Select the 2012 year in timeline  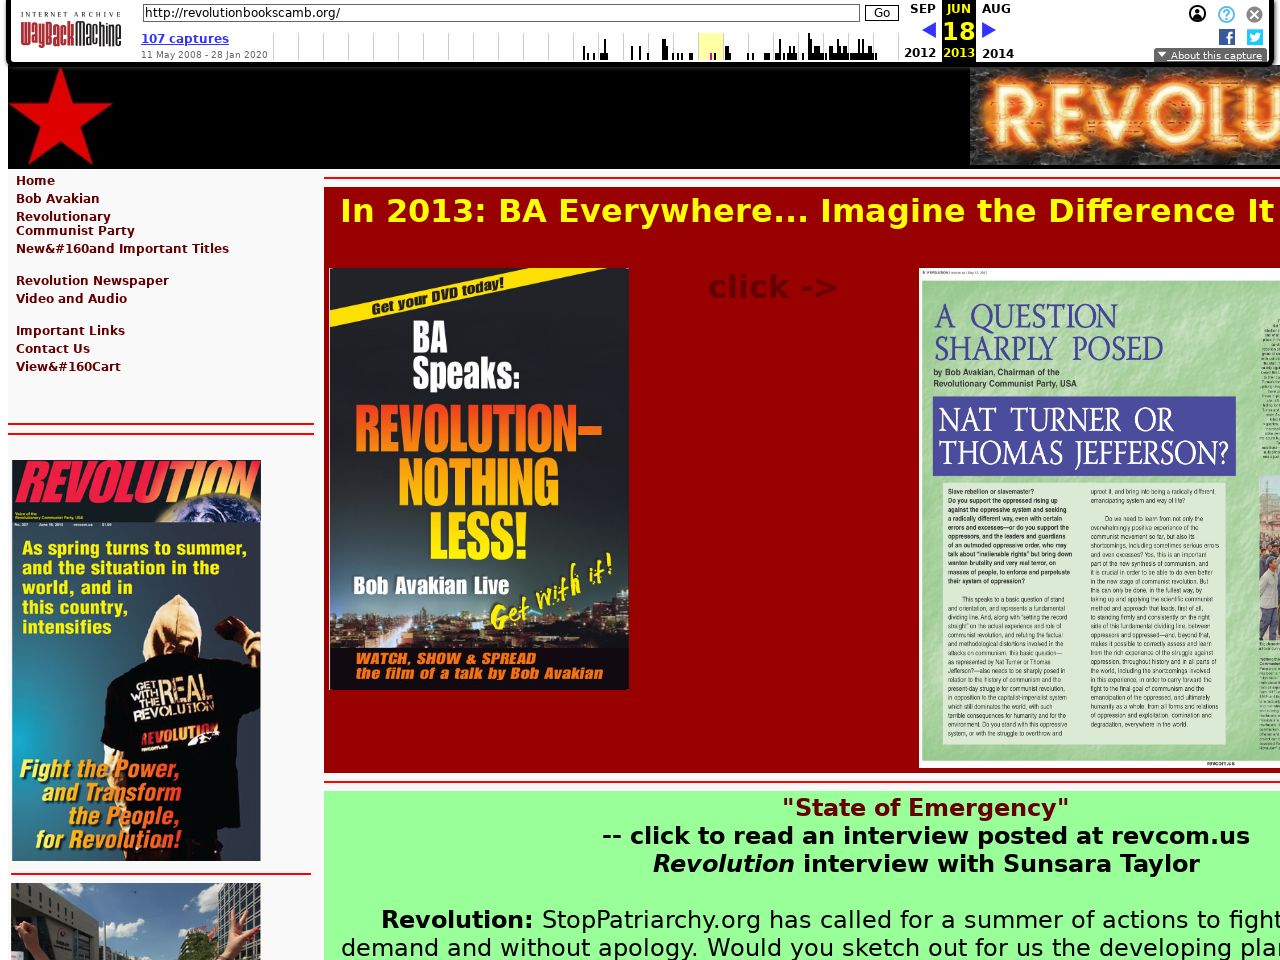coord(920,53)
